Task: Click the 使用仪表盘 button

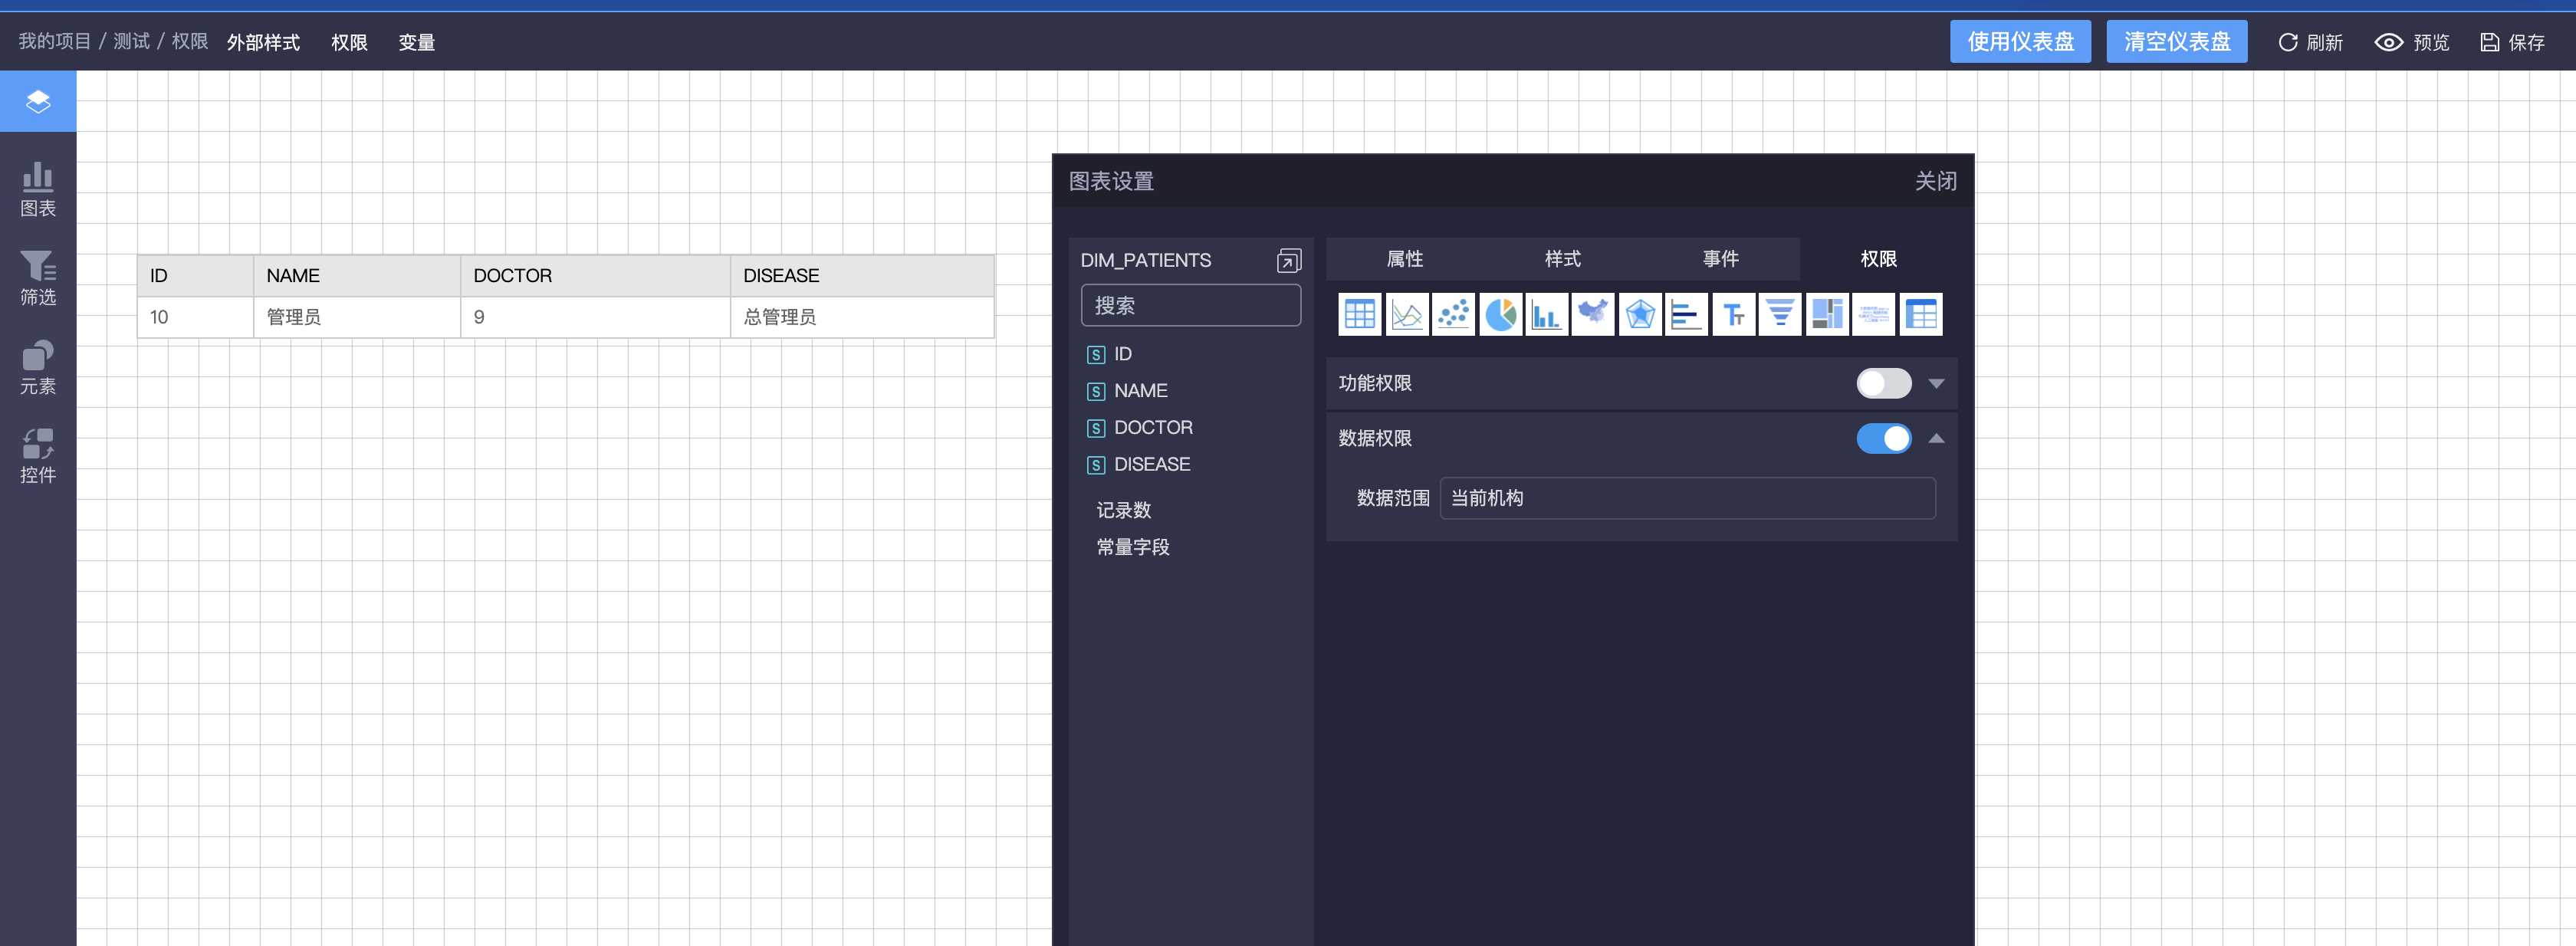Action: (2020, 42)
